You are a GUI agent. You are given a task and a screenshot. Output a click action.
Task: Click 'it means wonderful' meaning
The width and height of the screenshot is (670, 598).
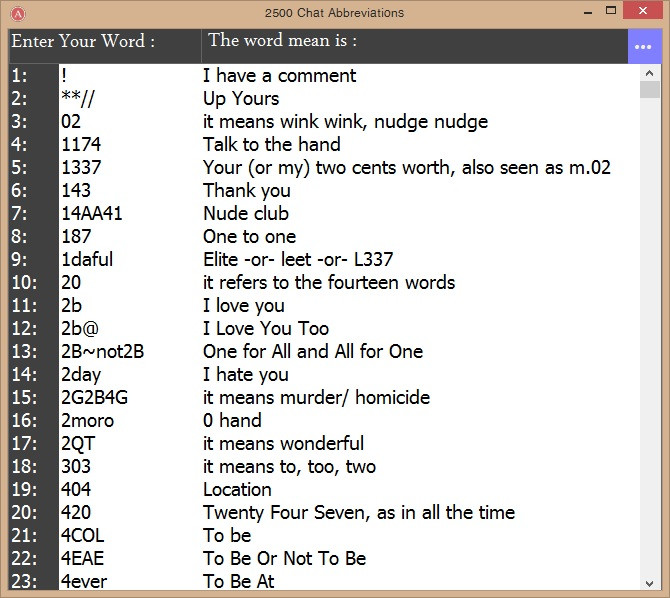[283, 444]
